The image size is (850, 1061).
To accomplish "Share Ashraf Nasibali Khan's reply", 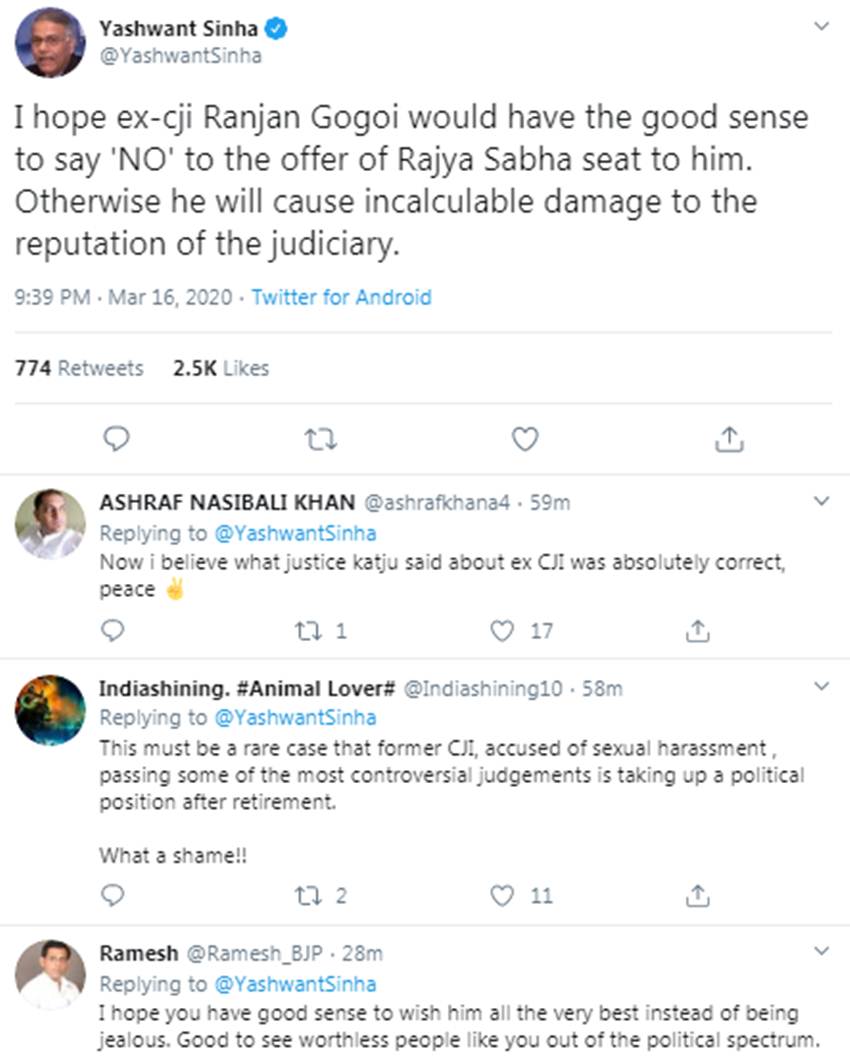I will [699, 631].
